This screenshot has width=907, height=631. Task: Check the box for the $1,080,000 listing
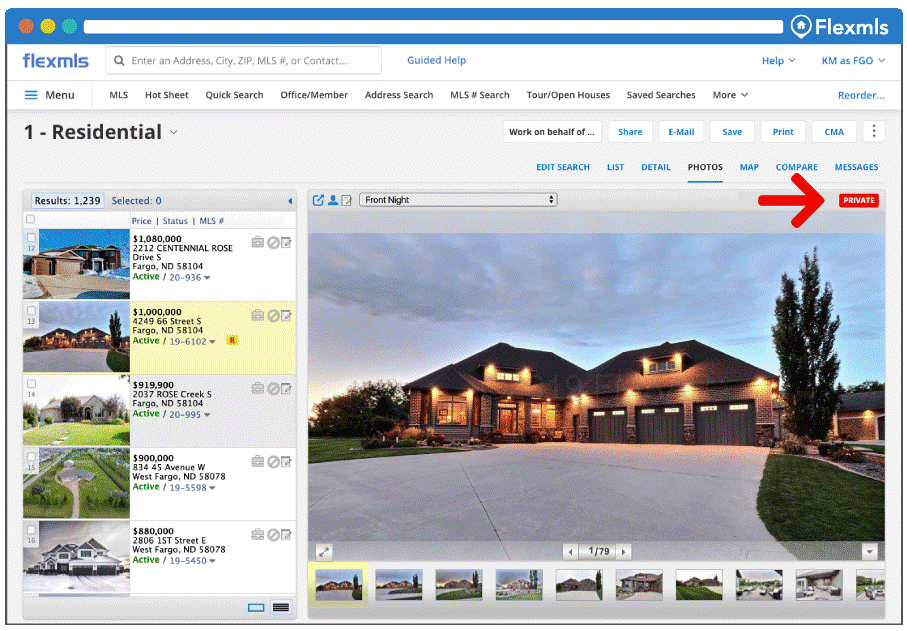[x=32, y=238]
